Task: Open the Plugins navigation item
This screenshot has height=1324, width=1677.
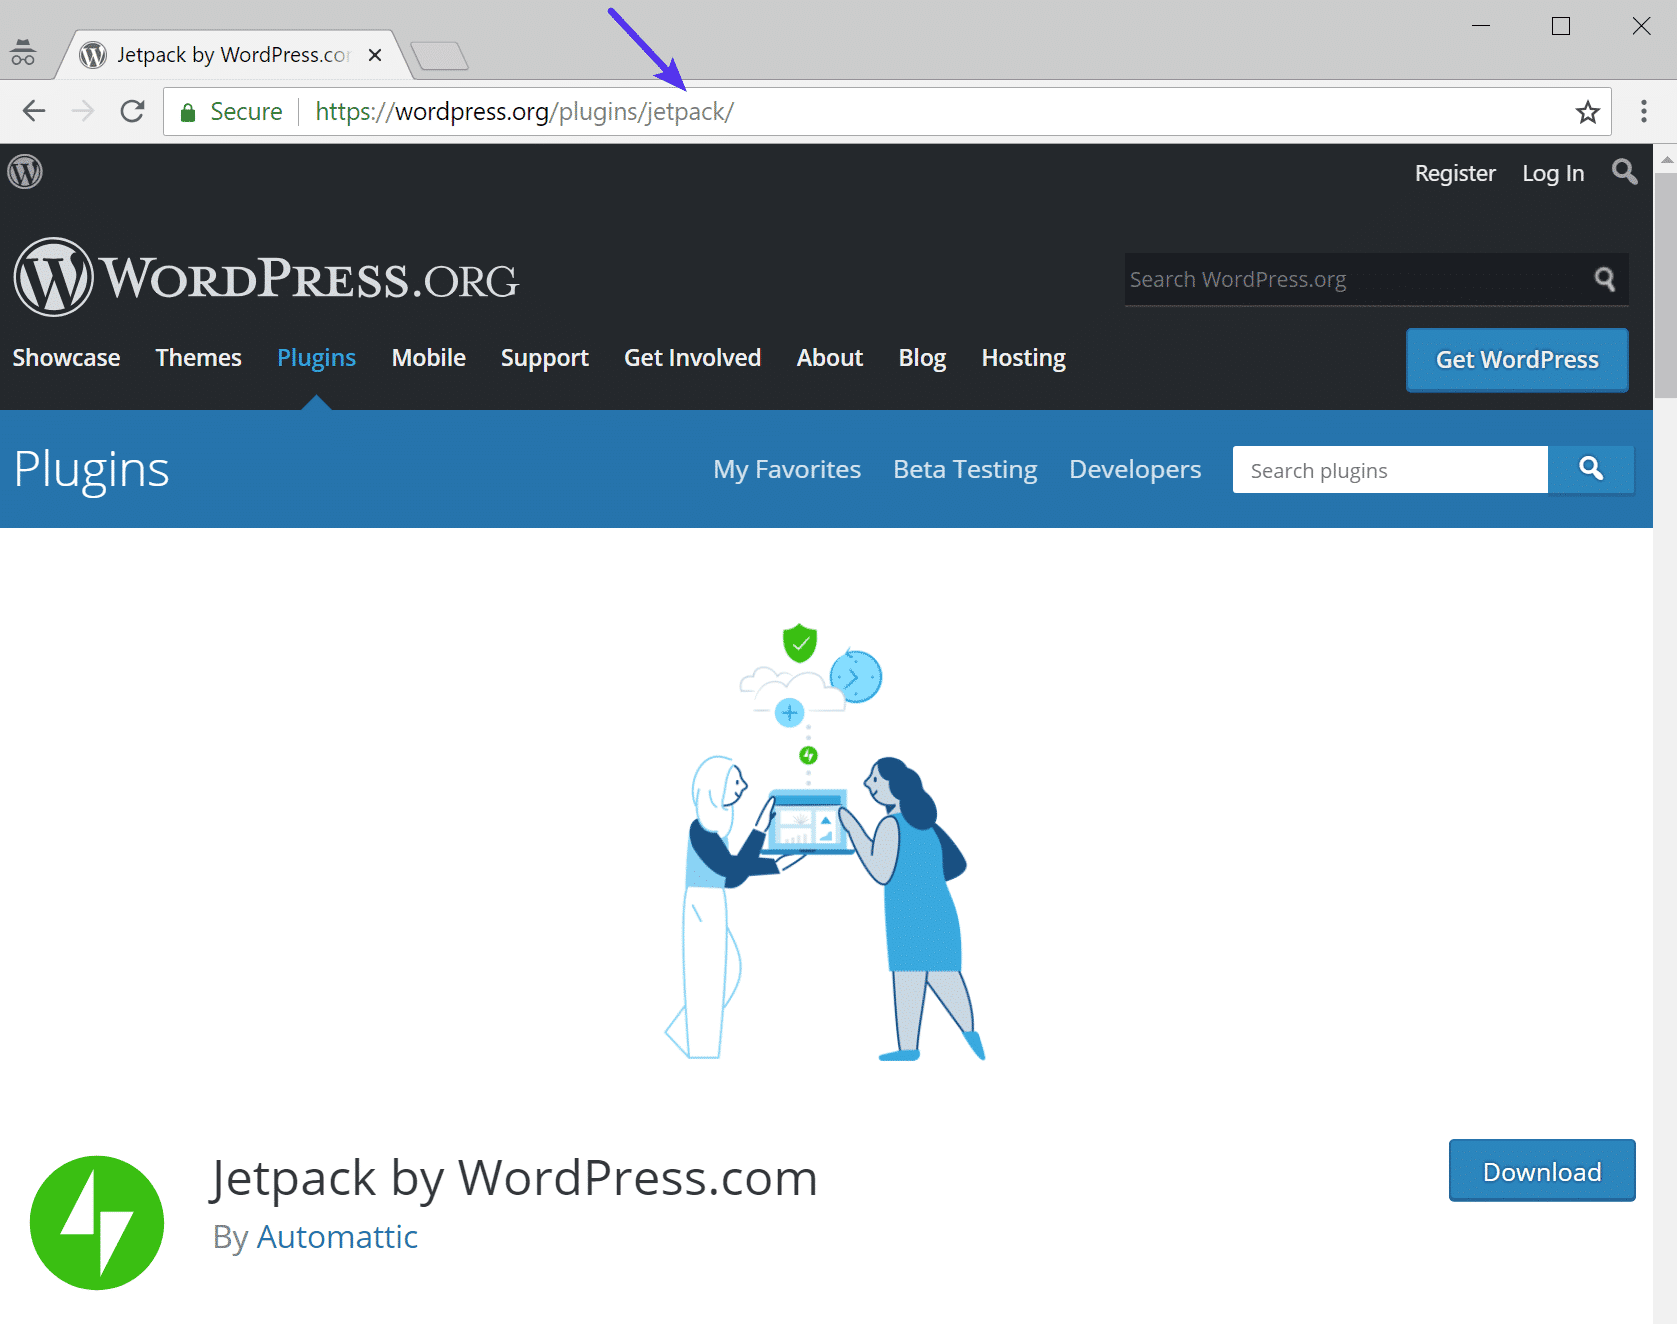Action: tap(316, 357)
